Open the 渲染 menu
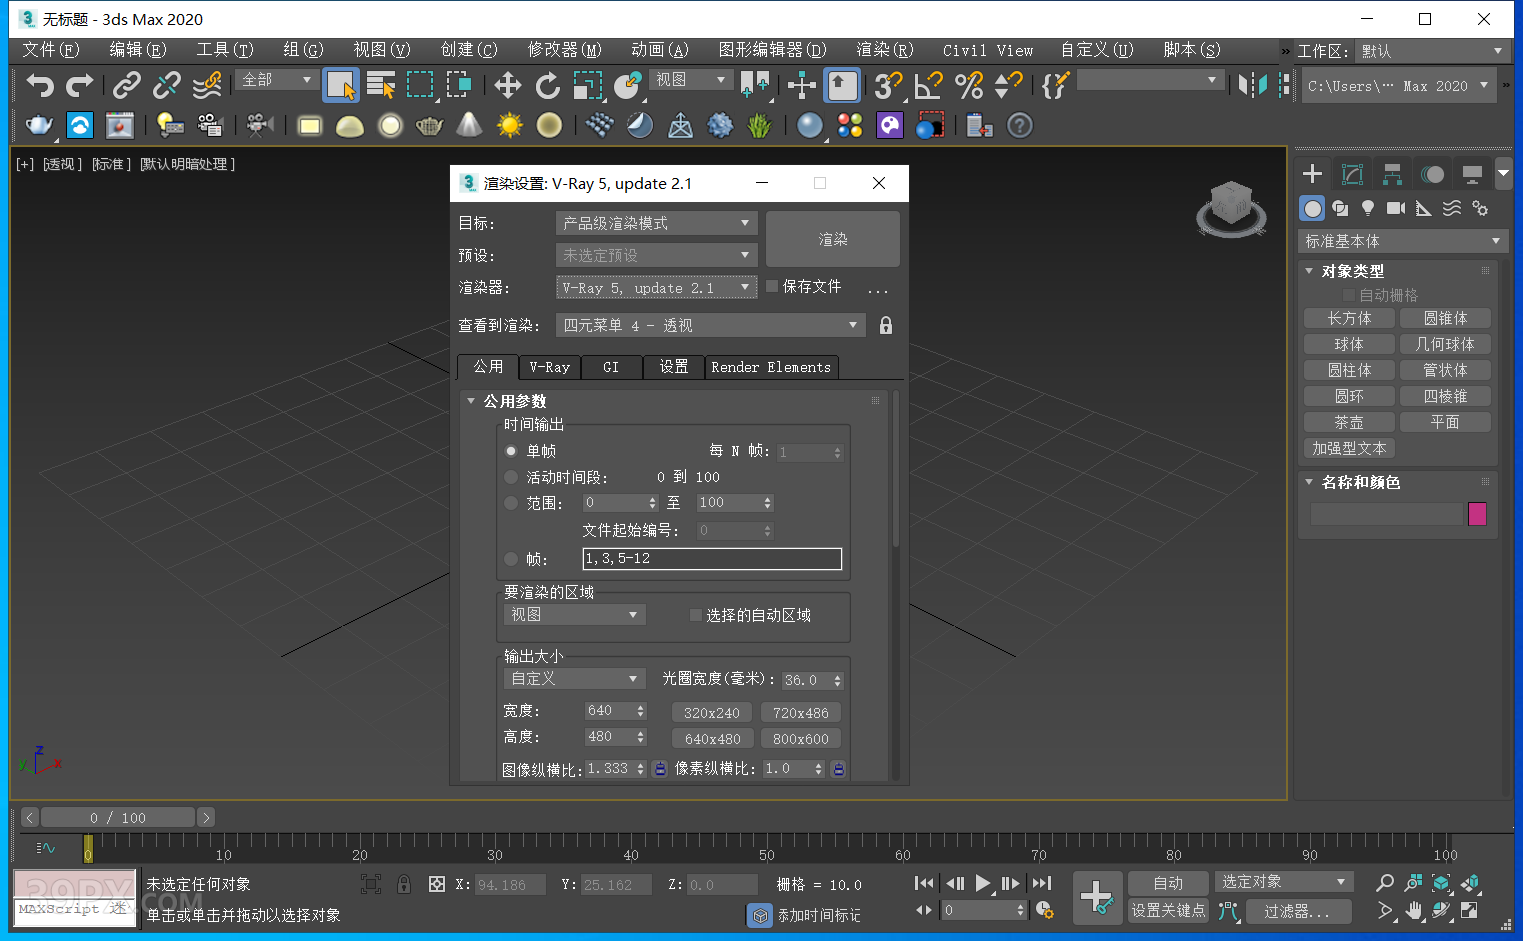This screenshot has width=1523, height=941. pos(884,49)
